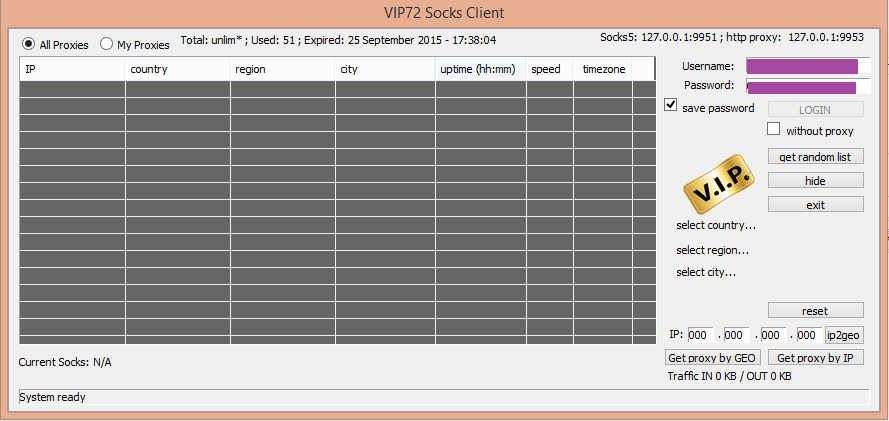Open the select region list

[x=712, y=250]
